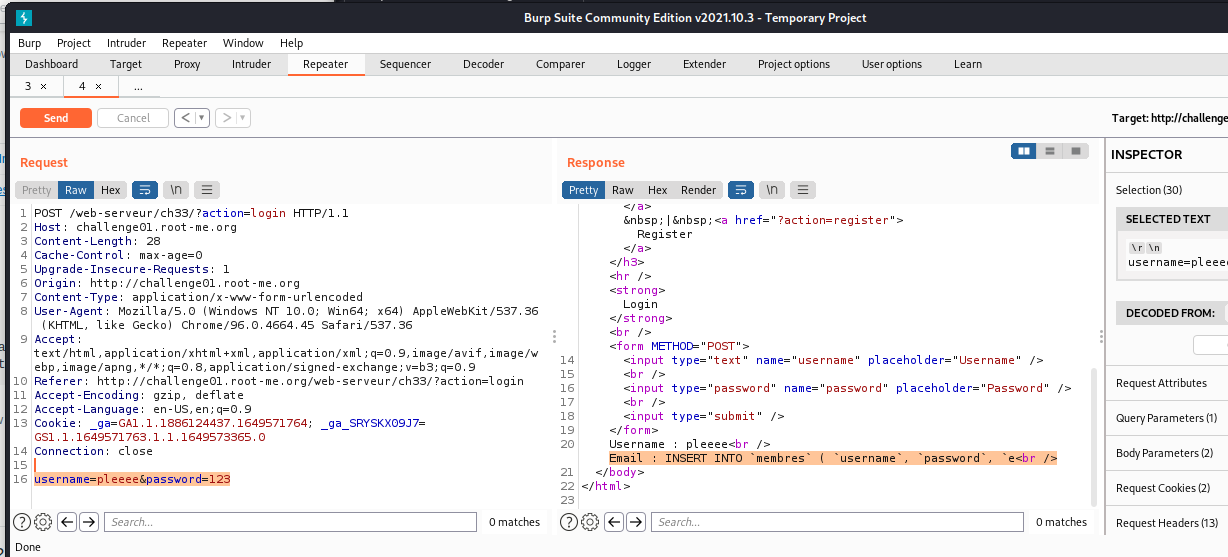Viewport: 1228px width, 557px height.
Task: Switch to the Dashboard tab
Action: 52,64
